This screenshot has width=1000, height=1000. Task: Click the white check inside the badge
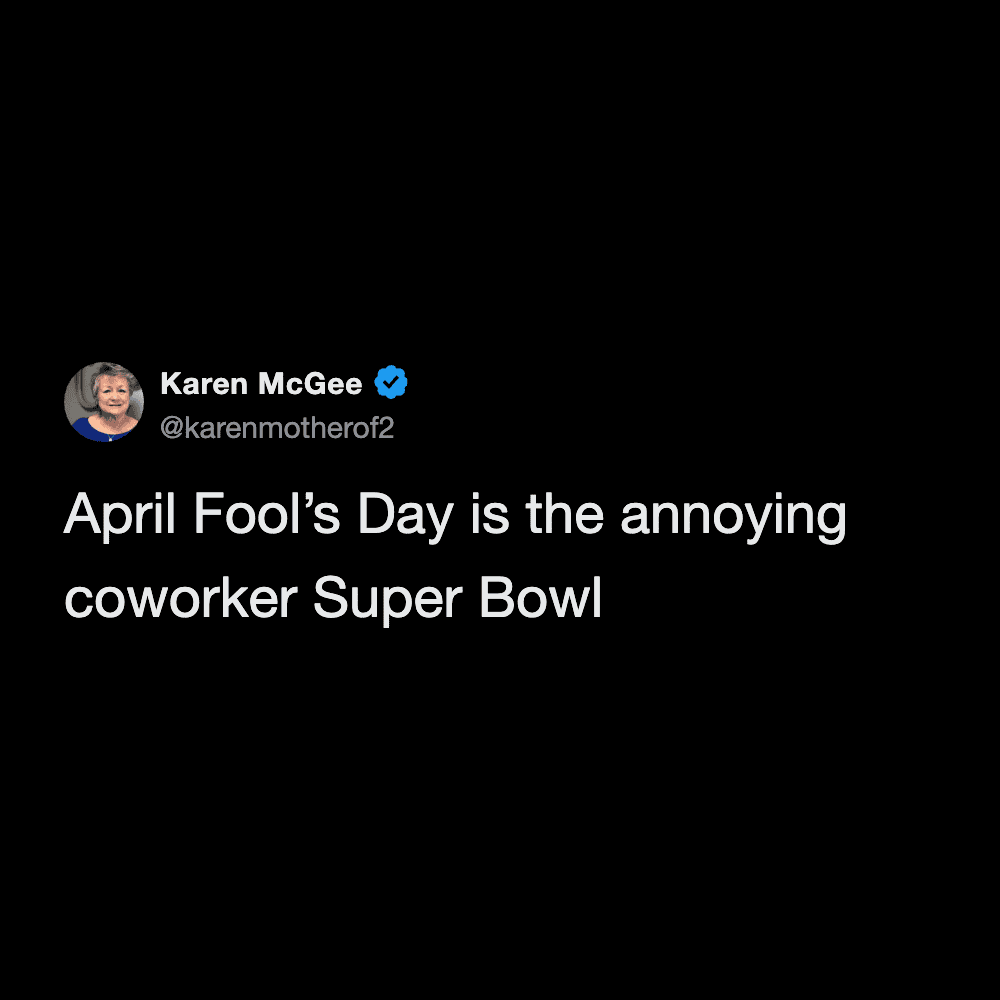[391, 383]
